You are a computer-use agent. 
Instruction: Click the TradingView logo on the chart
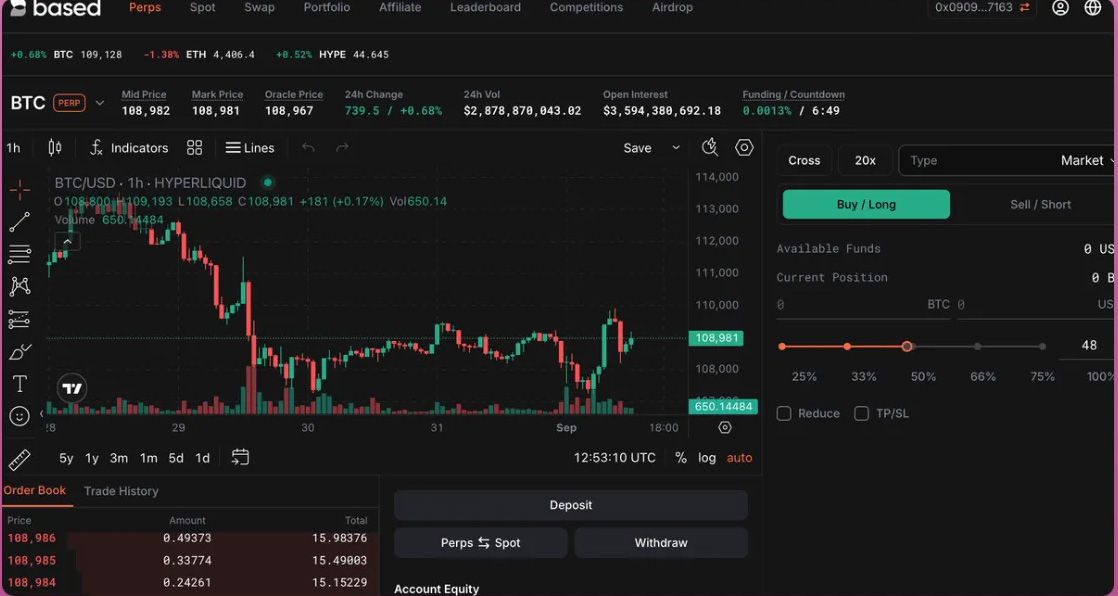coord(72,389)
